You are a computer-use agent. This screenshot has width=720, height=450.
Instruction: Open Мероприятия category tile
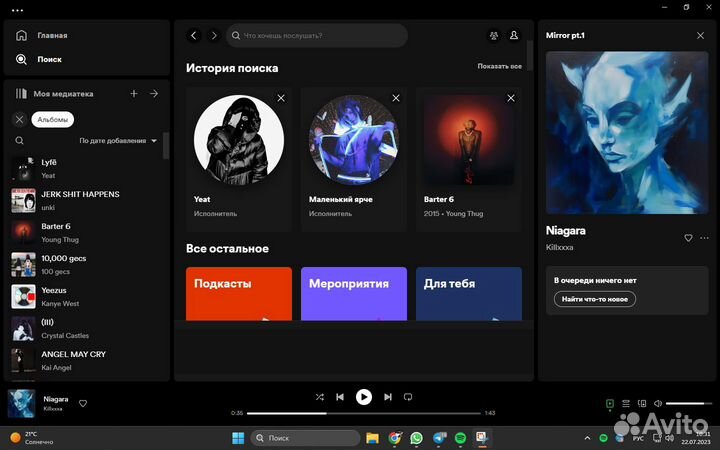click(x=354, y=294)
